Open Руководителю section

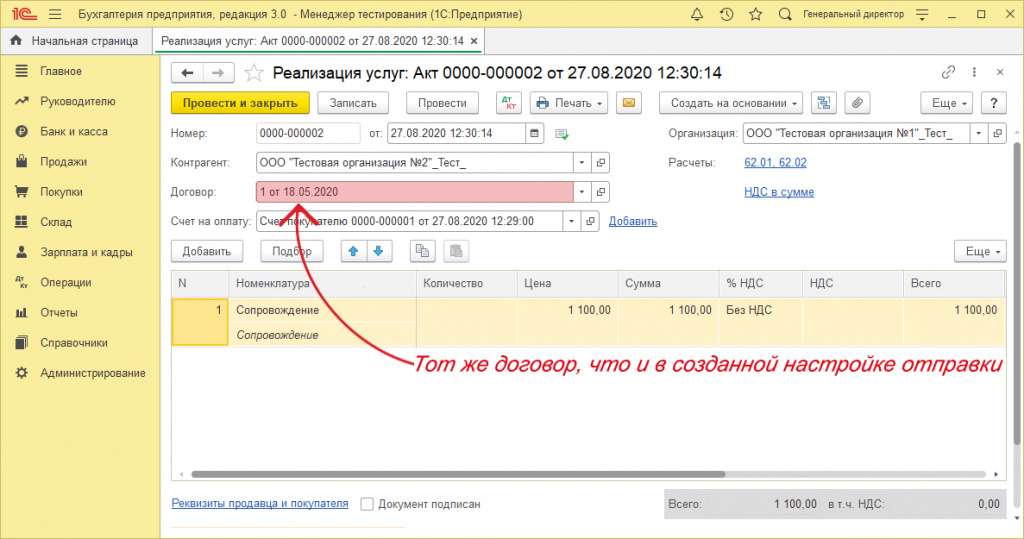[78, 101]
